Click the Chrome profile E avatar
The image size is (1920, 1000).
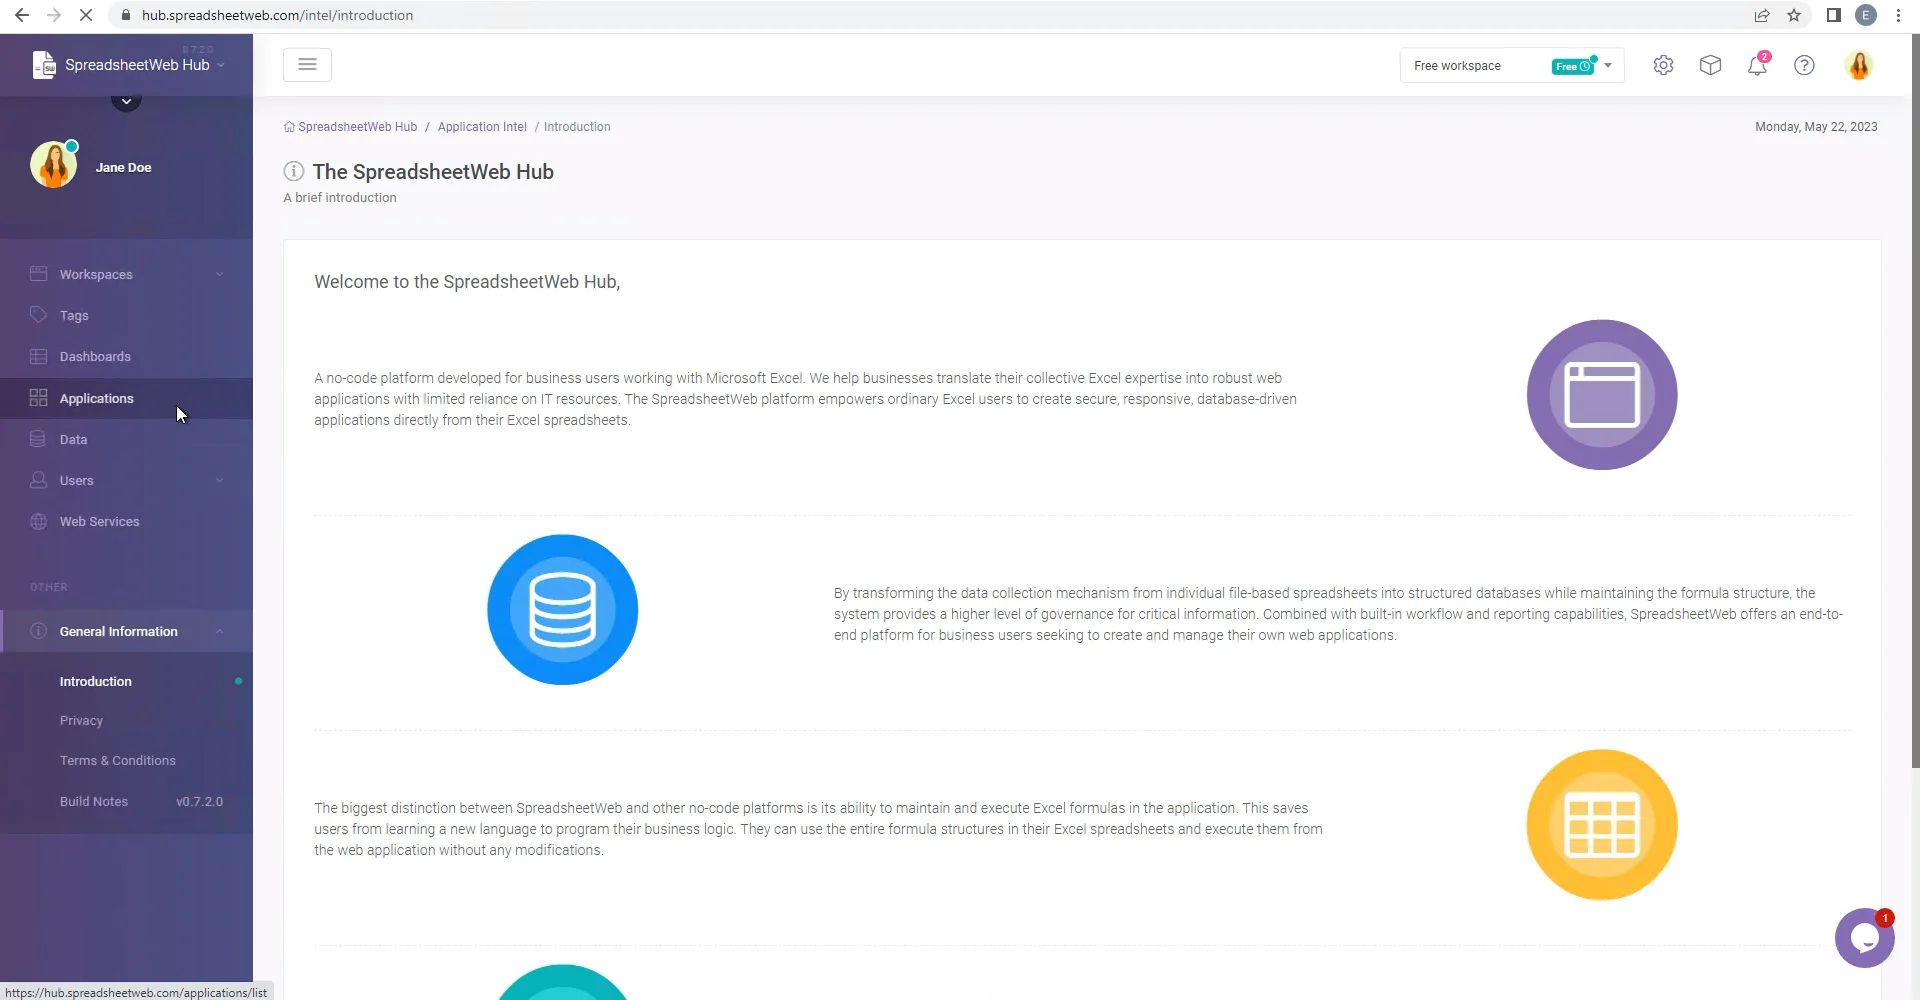(1866, 15)
